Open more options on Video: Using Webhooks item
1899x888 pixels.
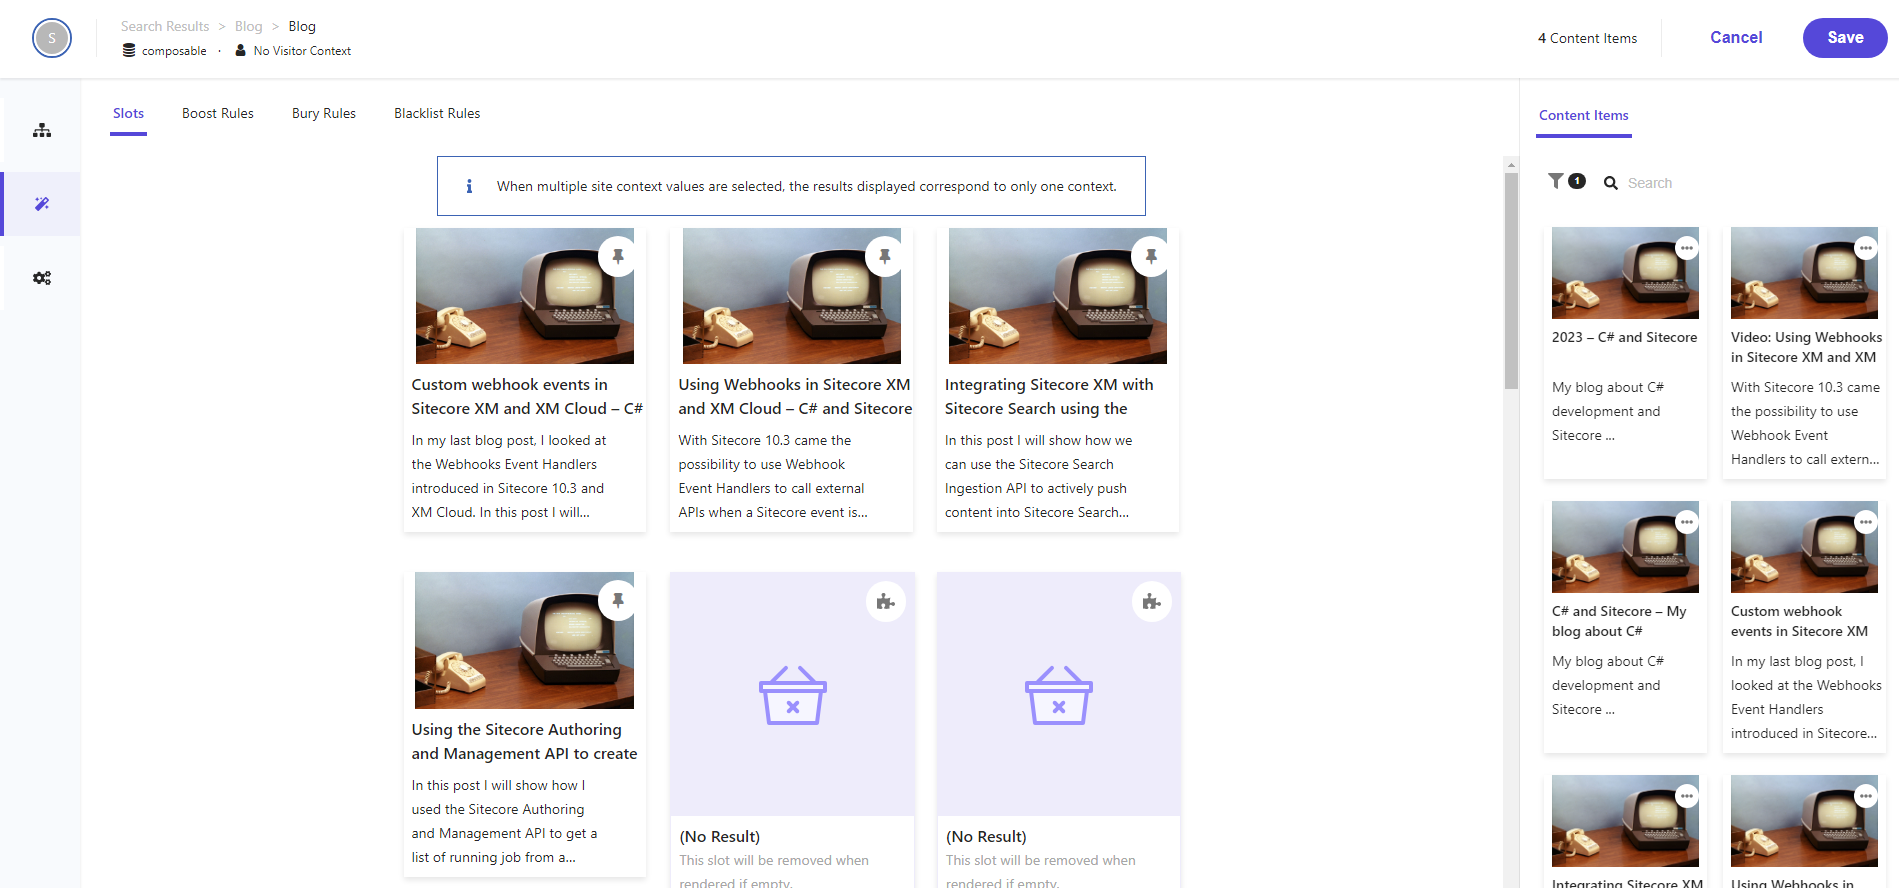coord(1866,248)
